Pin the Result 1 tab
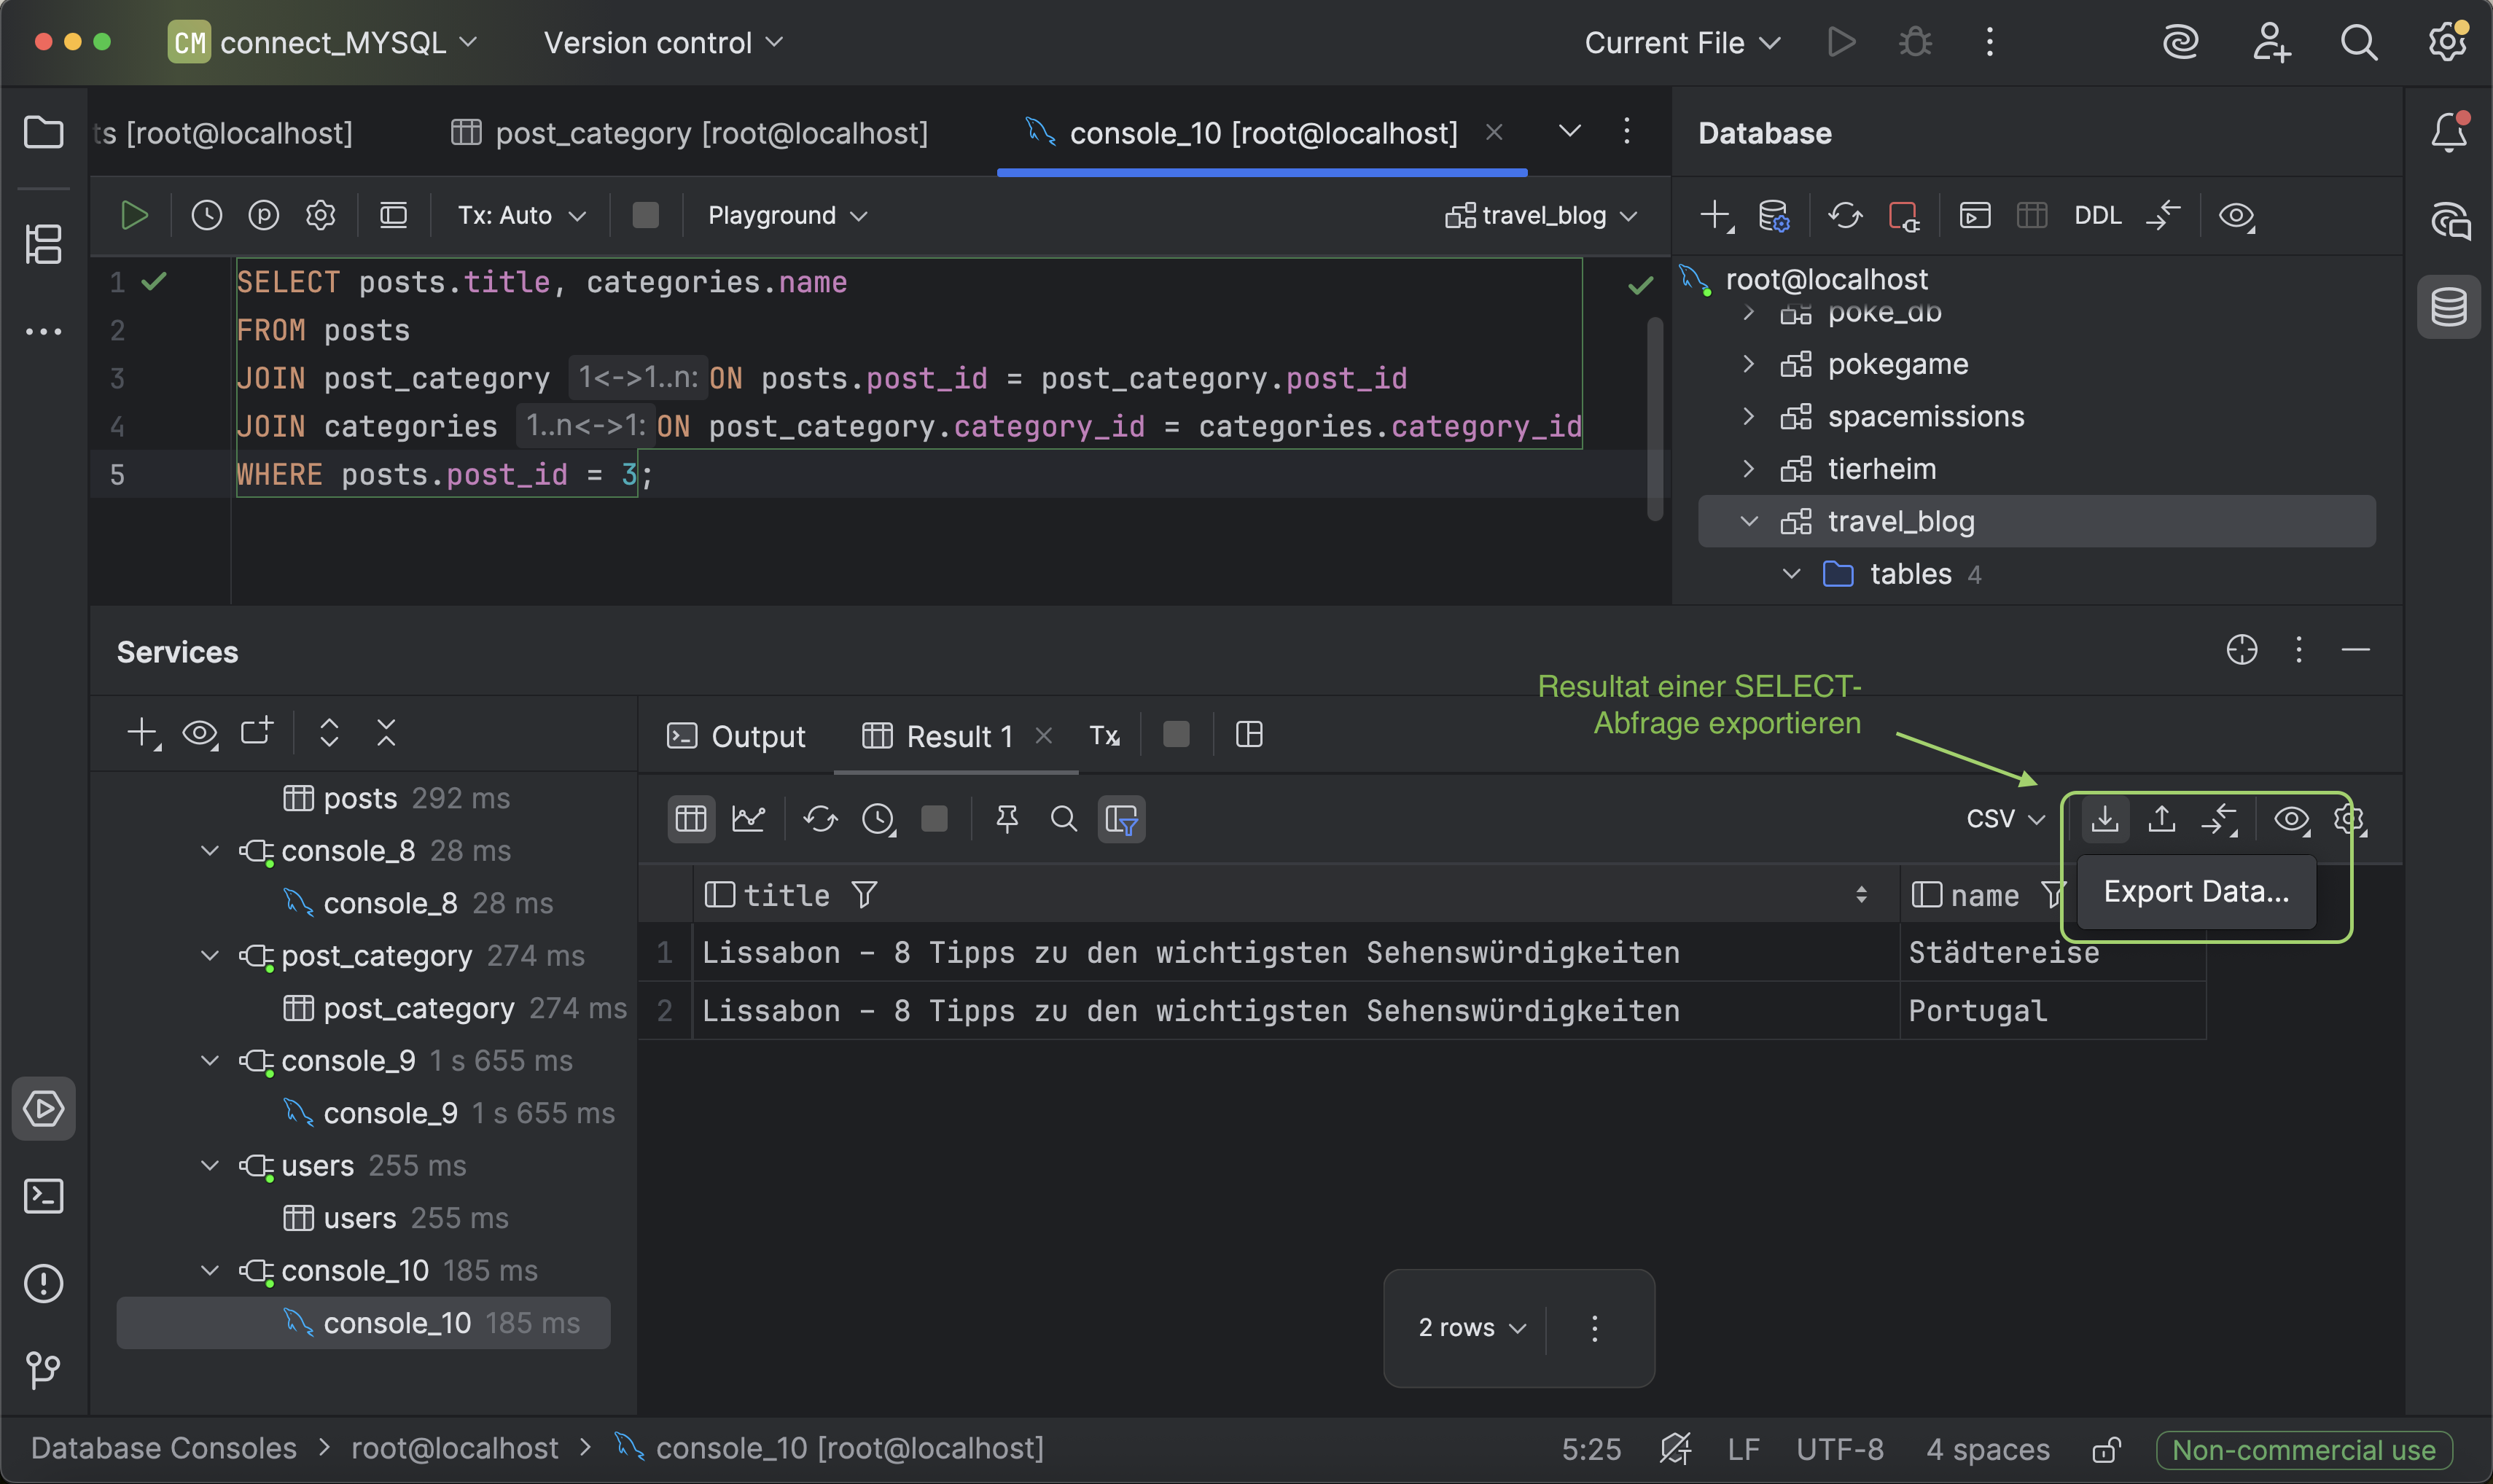This screenshot has height=1484, width=2493. coord(1006,819)
